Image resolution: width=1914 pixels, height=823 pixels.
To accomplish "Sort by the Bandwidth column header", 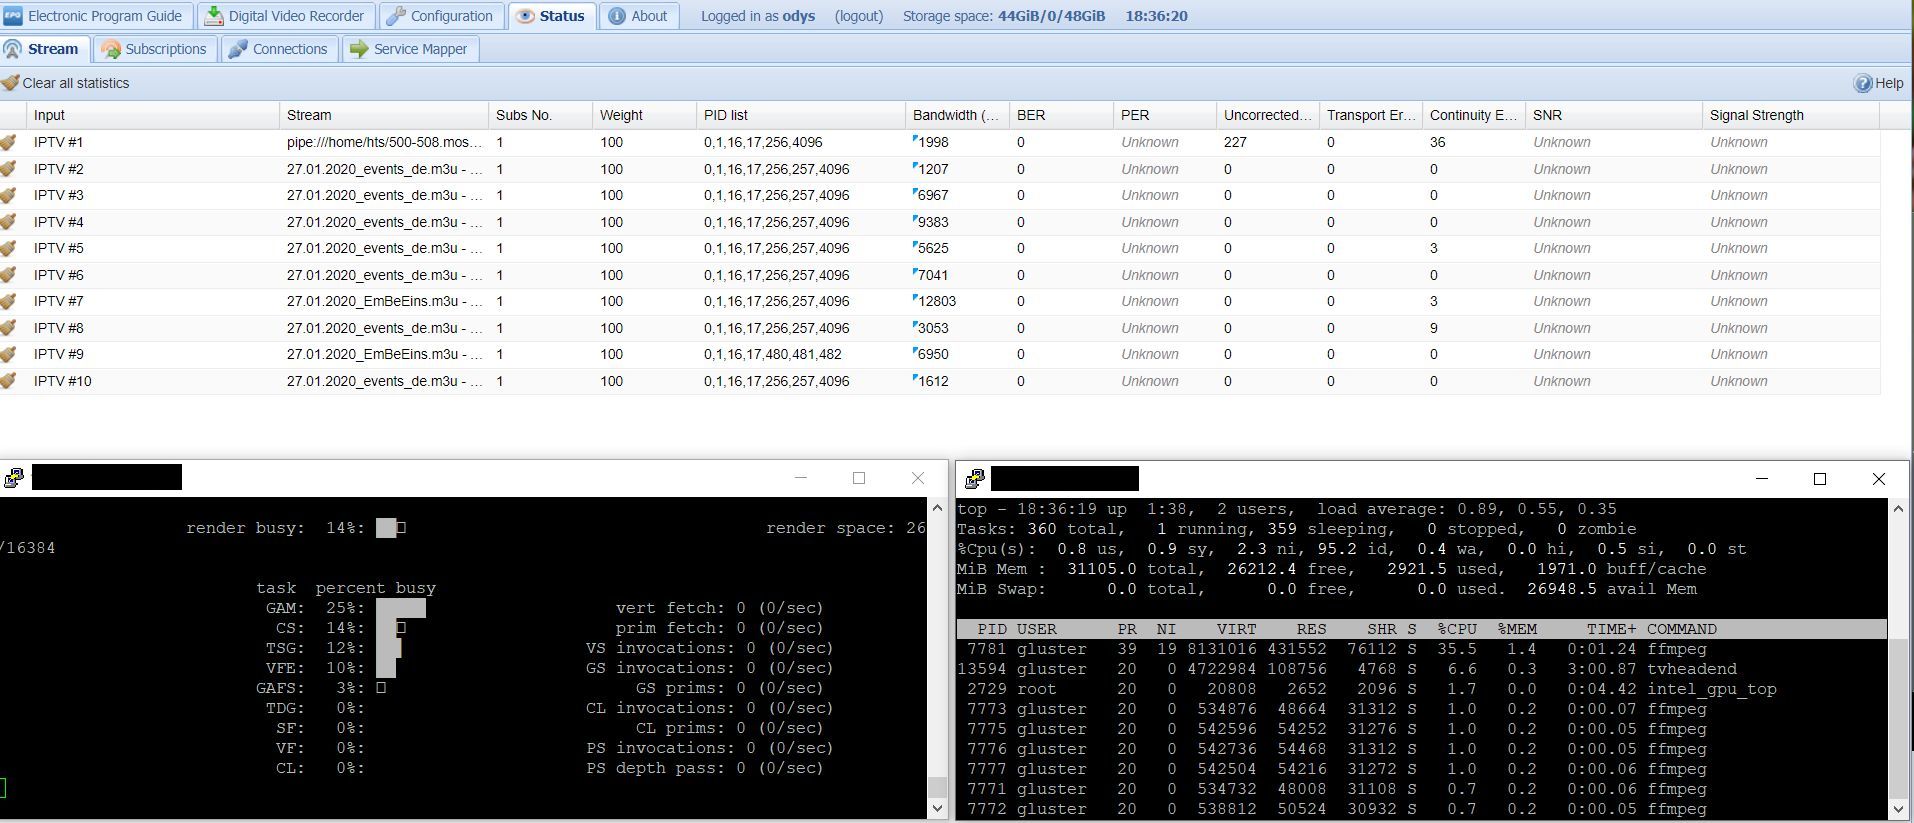I will [x=957, y=115].
